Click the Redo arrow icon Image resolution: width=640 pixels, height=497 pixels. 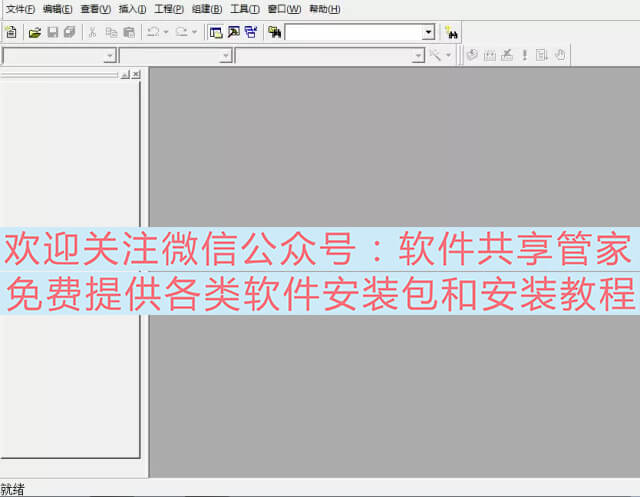pos(182,32)
